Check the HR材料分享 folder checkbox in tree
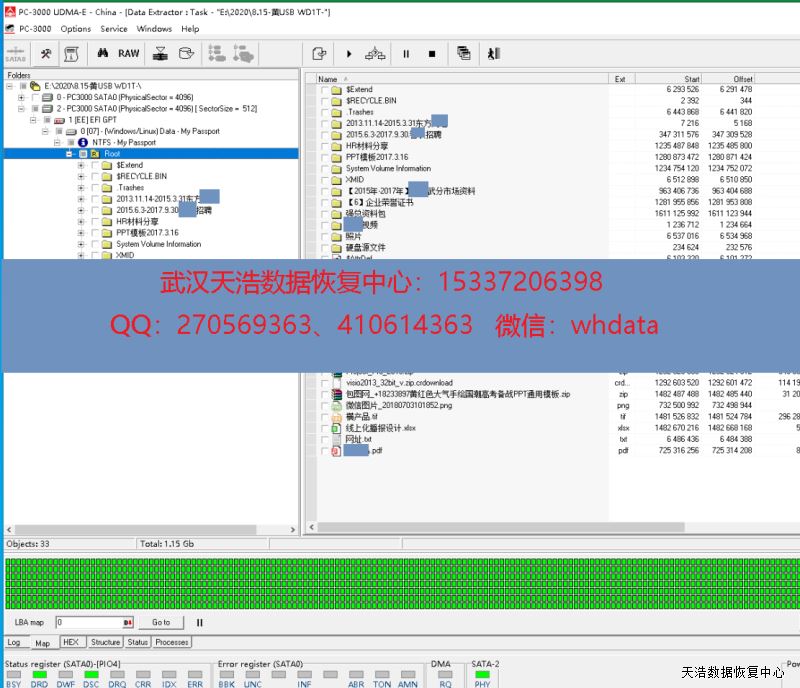This screenshot has height=688, width=800. pos(95,221)
